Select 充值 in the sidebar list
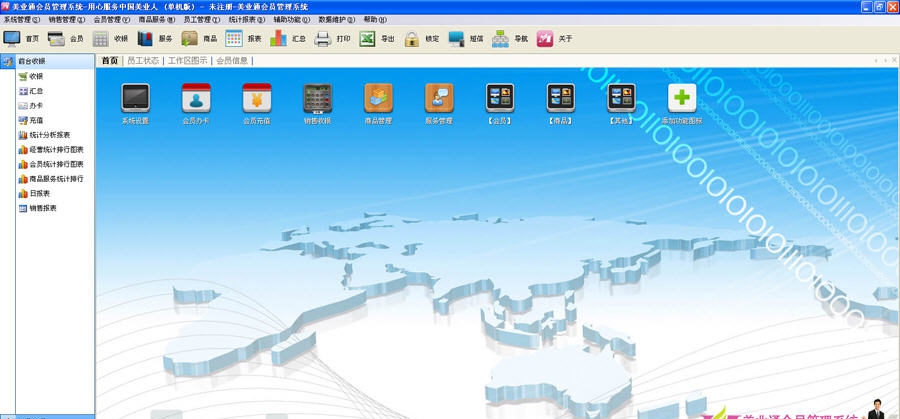This screenshot has width=900, height=419. (36, 120)
